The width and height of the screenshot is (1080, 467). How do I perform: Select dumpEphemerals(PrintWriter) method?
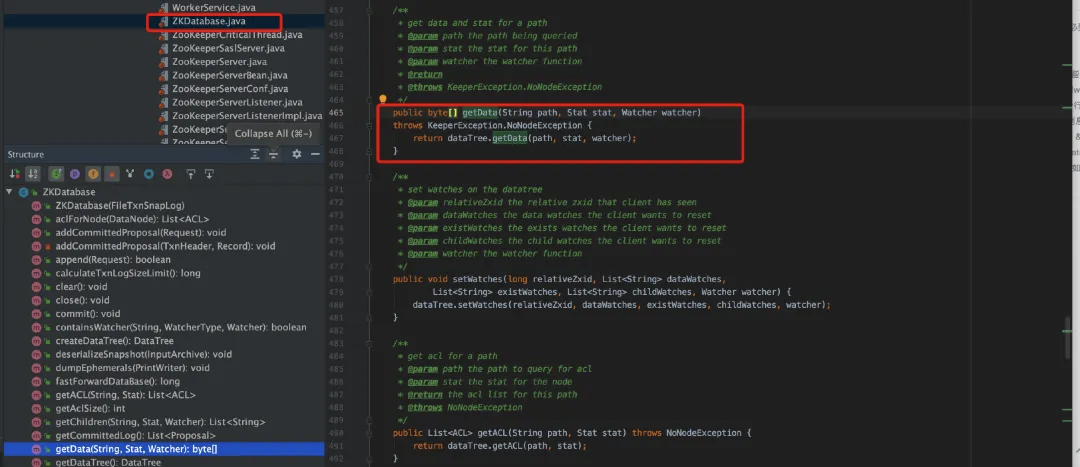(x=132, y=368)
